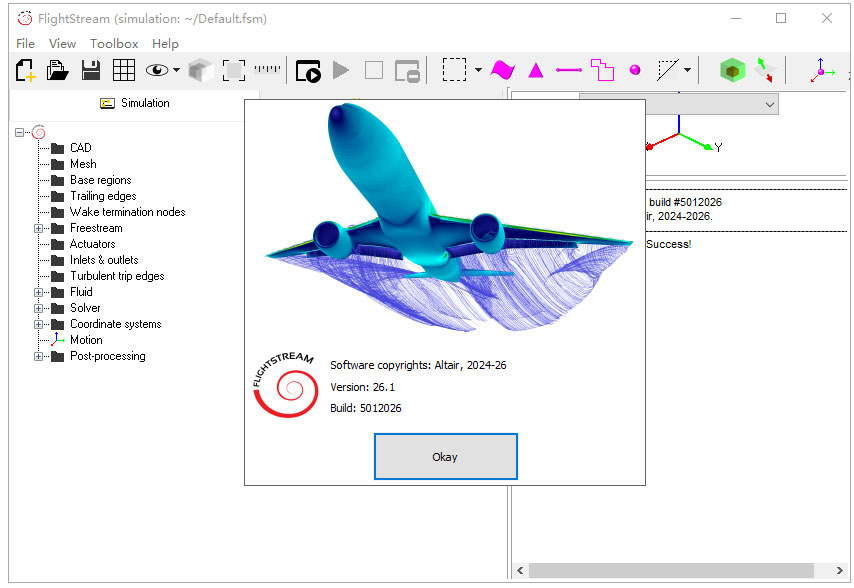Click the grid table toolbar icon
854x588 pixels.
[x=124, y=70]
